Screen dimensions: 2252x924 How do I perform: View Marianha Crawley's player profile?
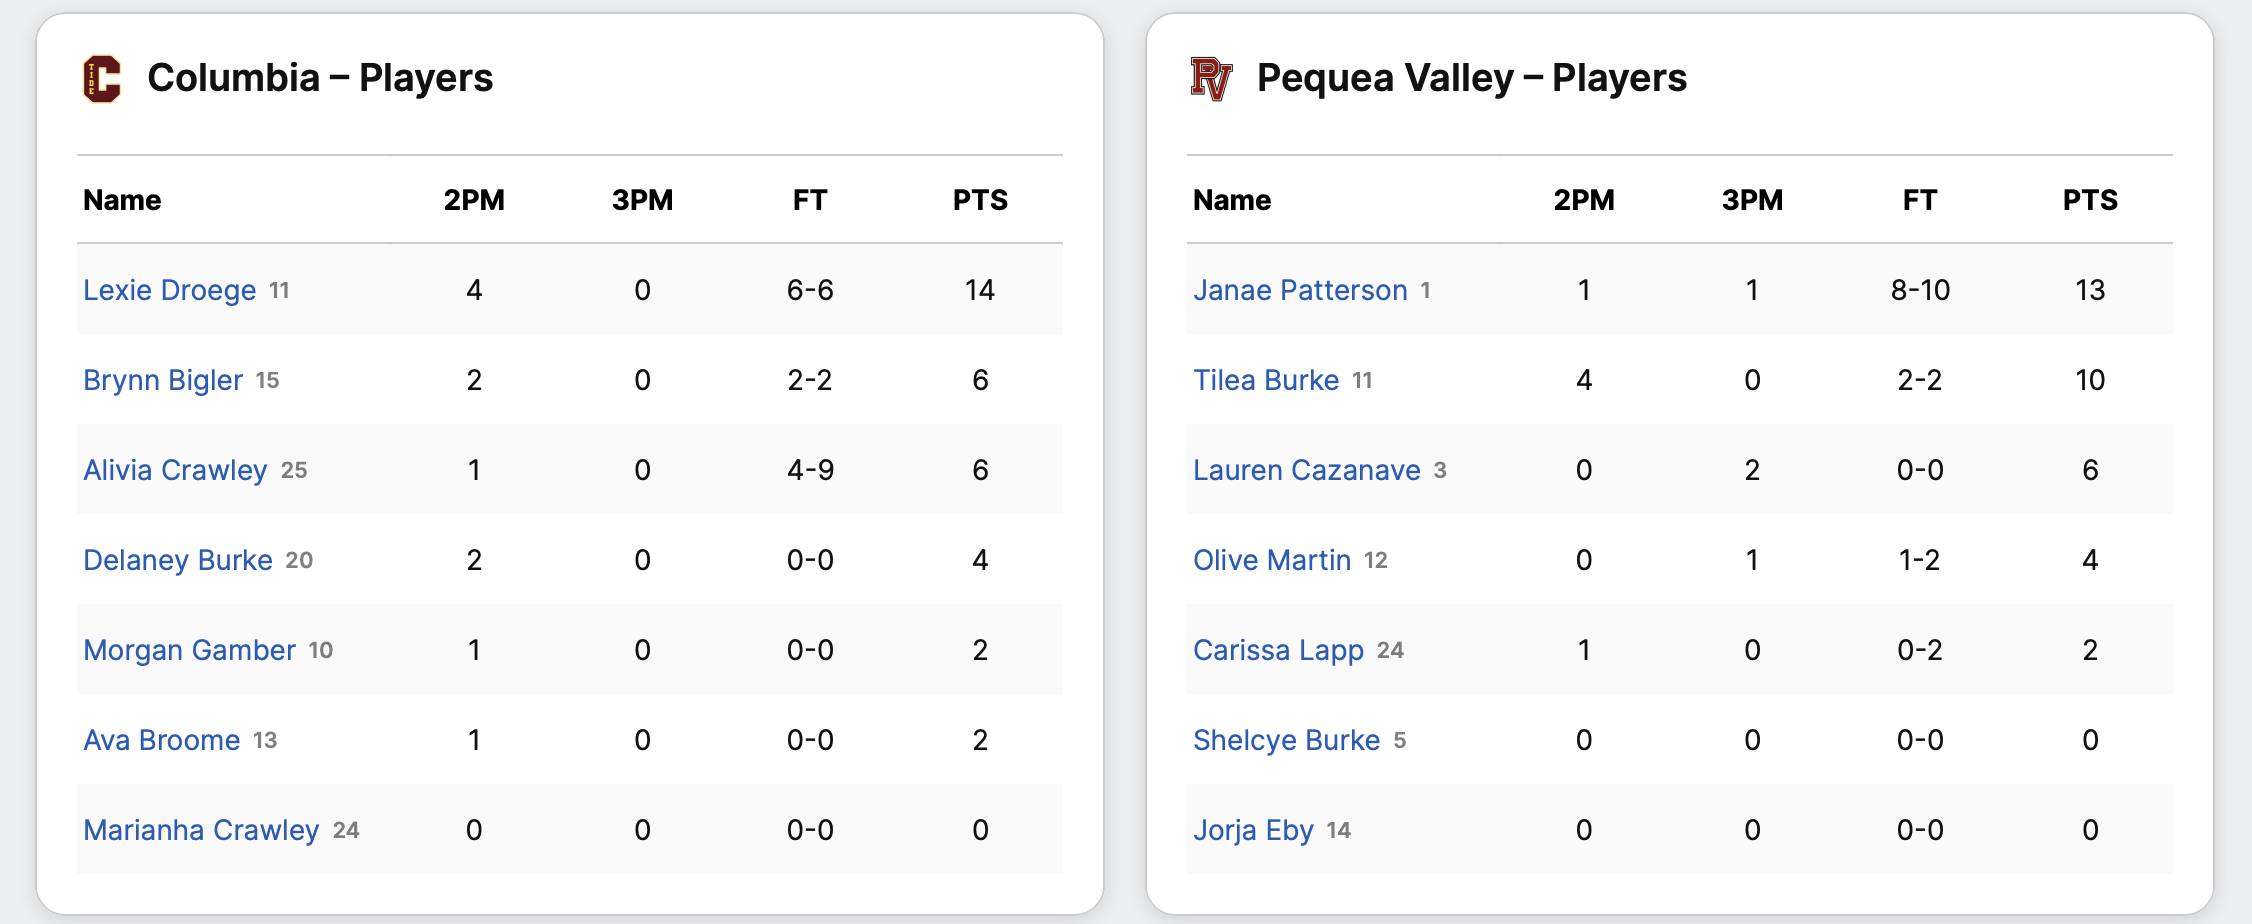201,830
